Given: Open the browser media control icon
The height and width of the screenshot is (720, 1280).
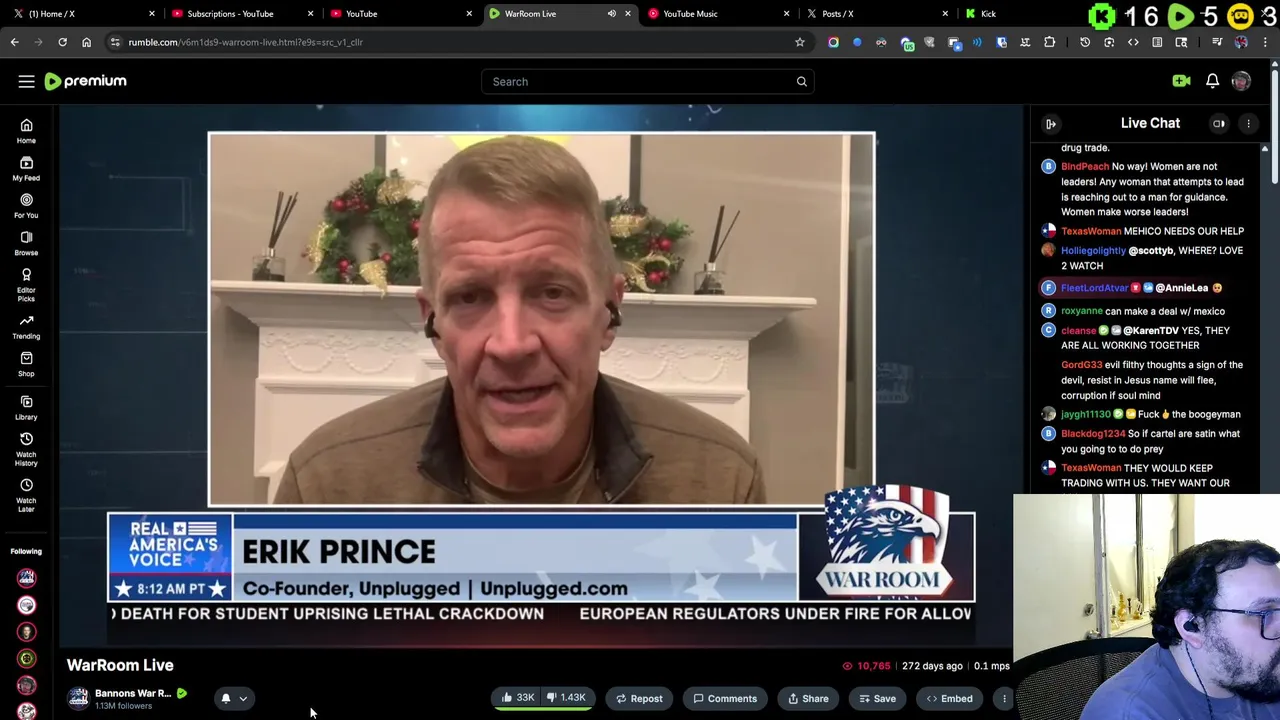Looking at the screenshot, I should click(1217, 42).
